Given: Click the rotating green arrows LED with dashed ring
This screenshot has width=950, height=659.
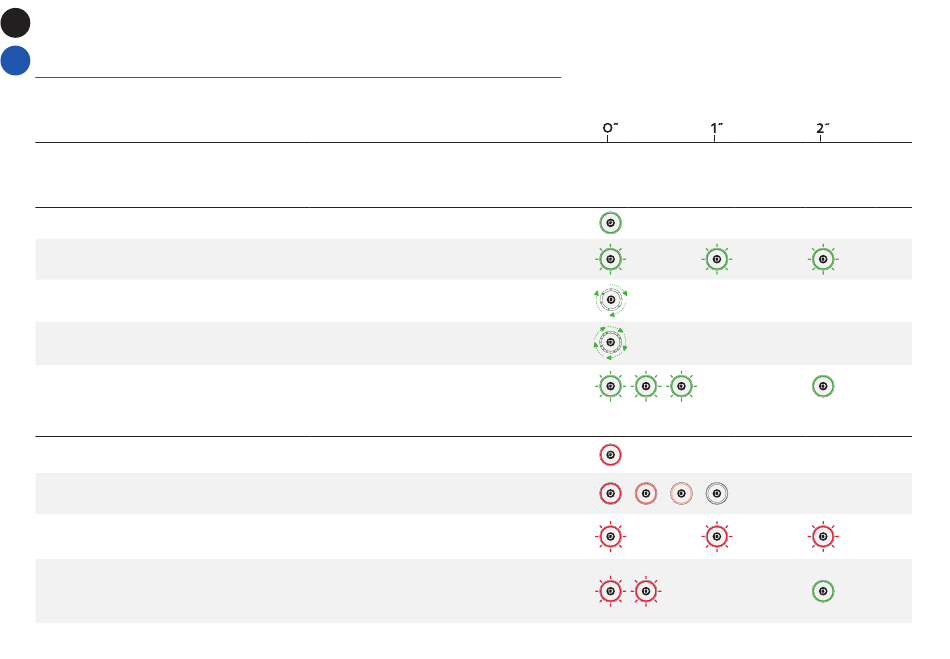Looking at the screenshot, I should 611,342.
